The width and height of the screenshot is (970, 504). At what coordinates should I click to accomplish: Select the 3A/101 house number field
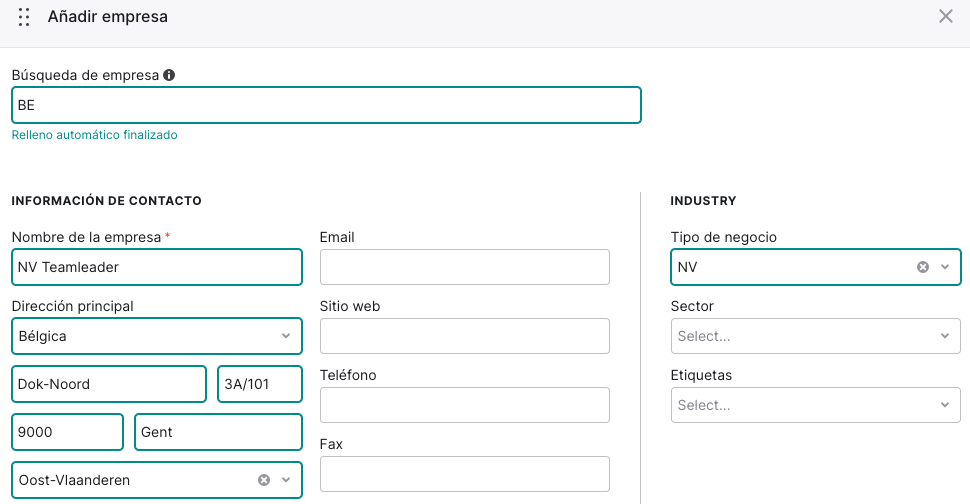point(260,384)
